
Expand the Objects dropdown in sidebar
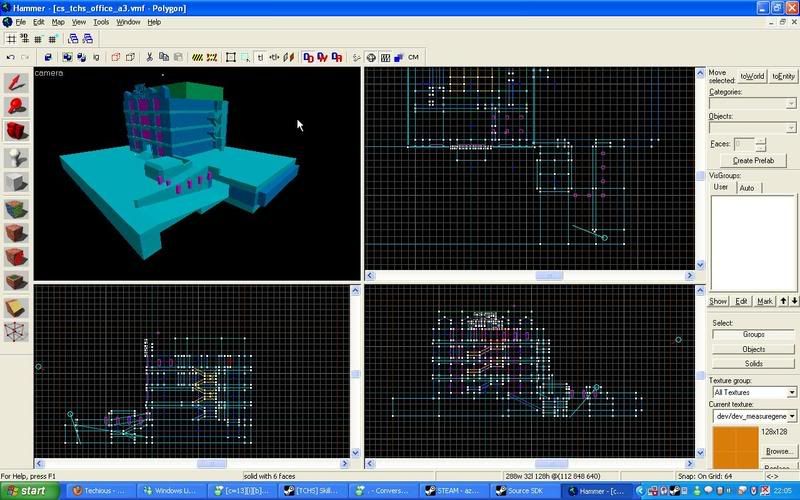point(791,128)
